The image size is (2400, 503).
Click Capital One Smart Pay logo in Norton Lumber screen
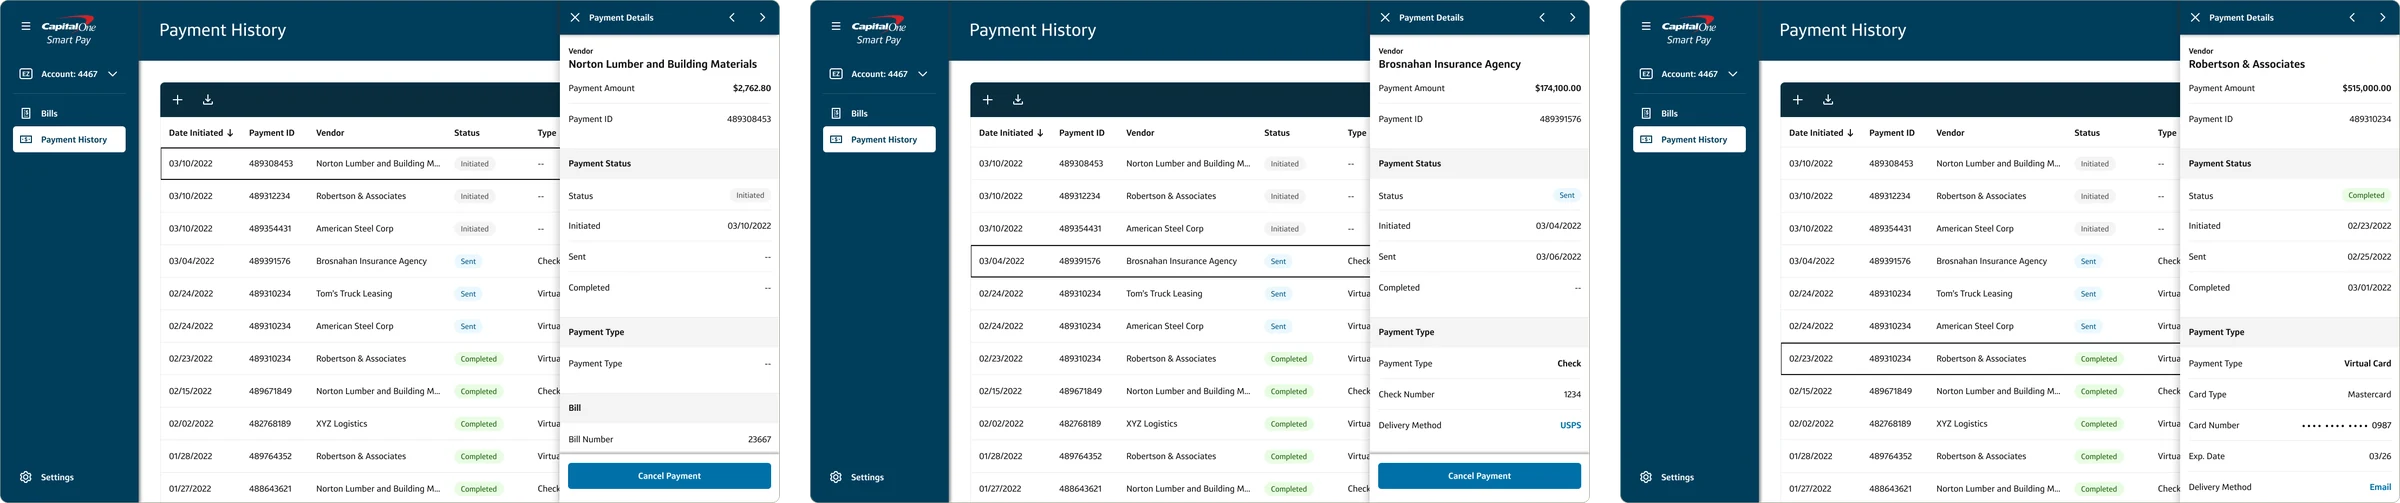tap(69, 31)
